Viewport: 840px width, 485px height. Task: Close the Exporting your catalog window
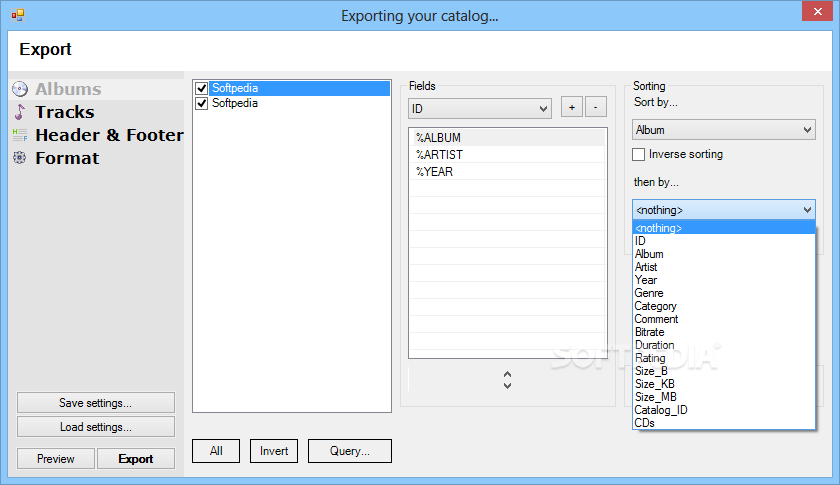817,11
